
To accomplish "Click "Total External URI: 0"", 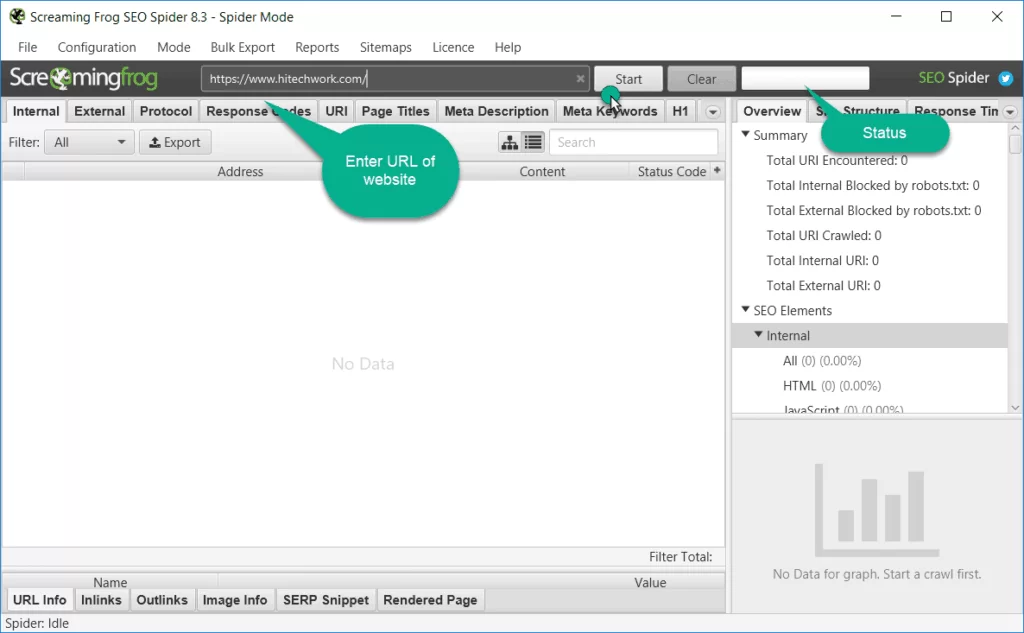I will click(x=823, y=285).
